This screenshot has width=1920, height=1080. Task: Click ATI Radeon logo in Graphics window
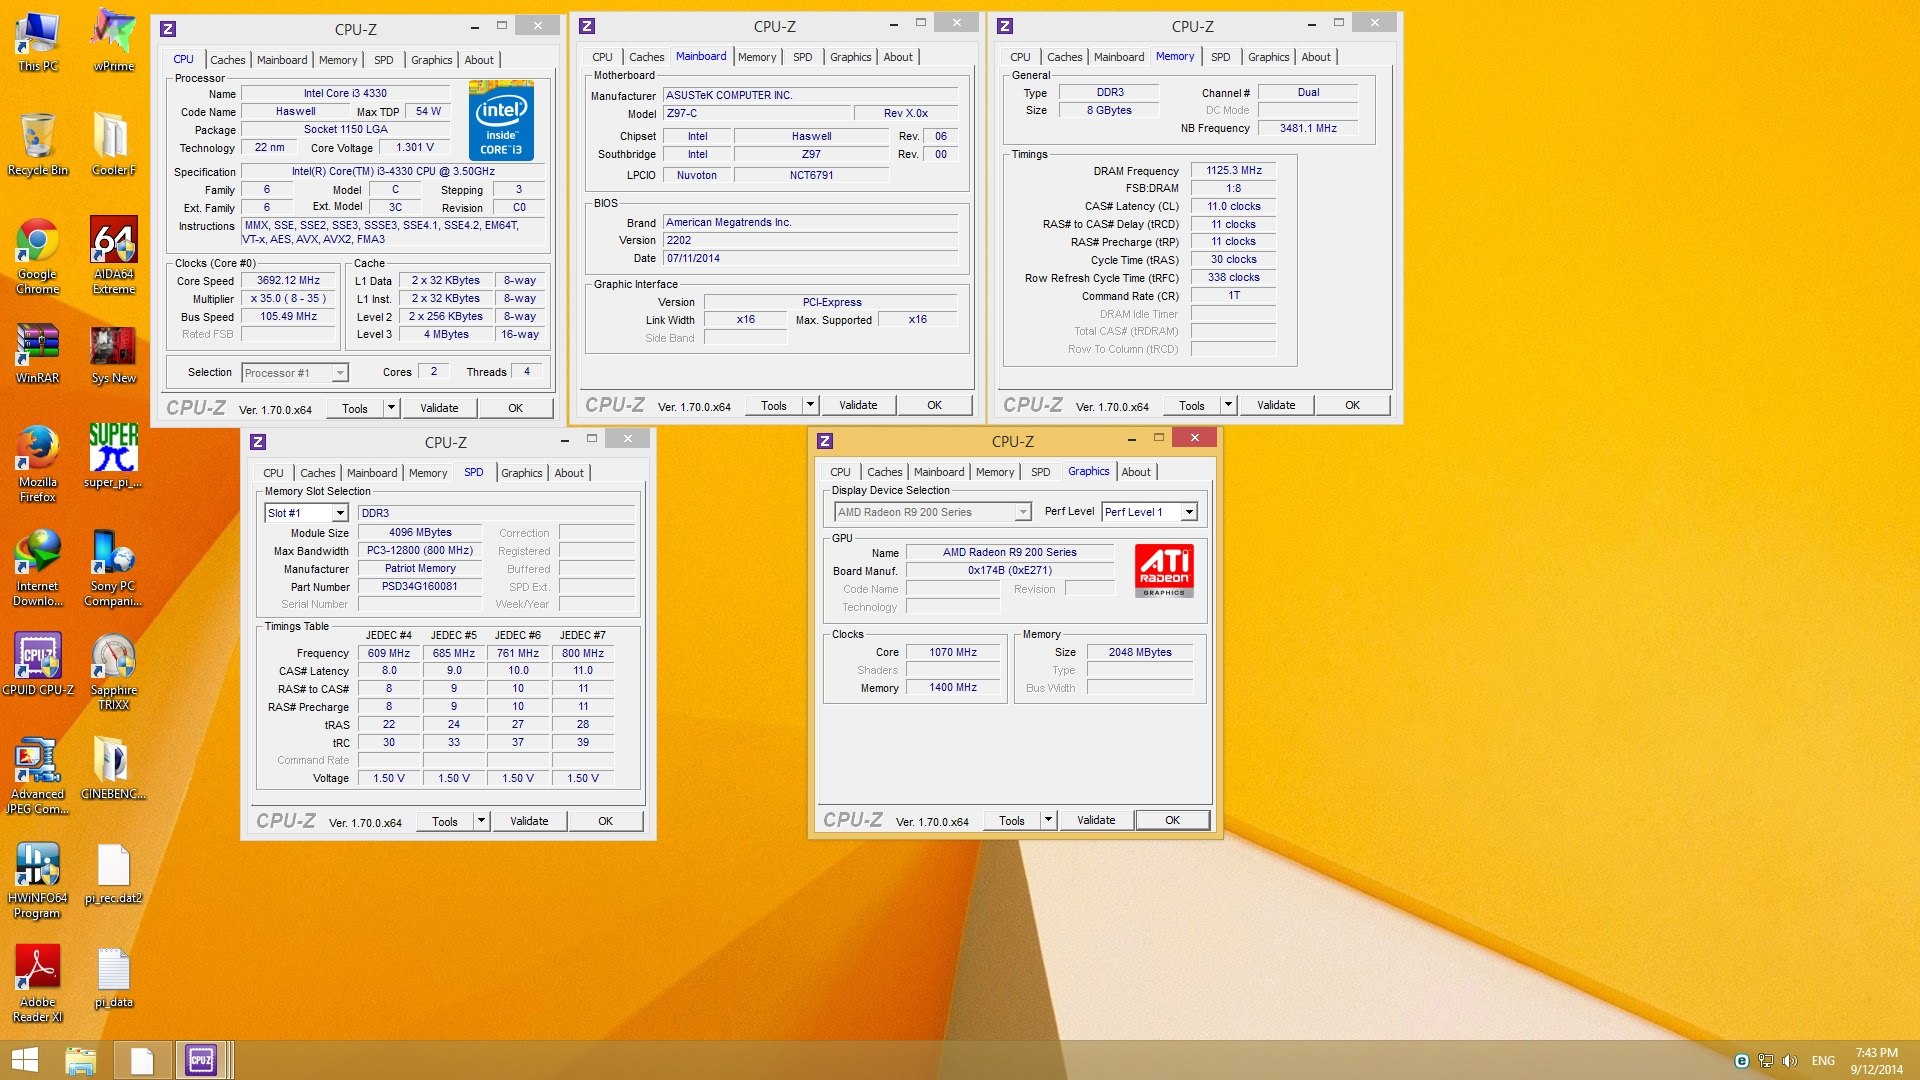pos(1164,570)
